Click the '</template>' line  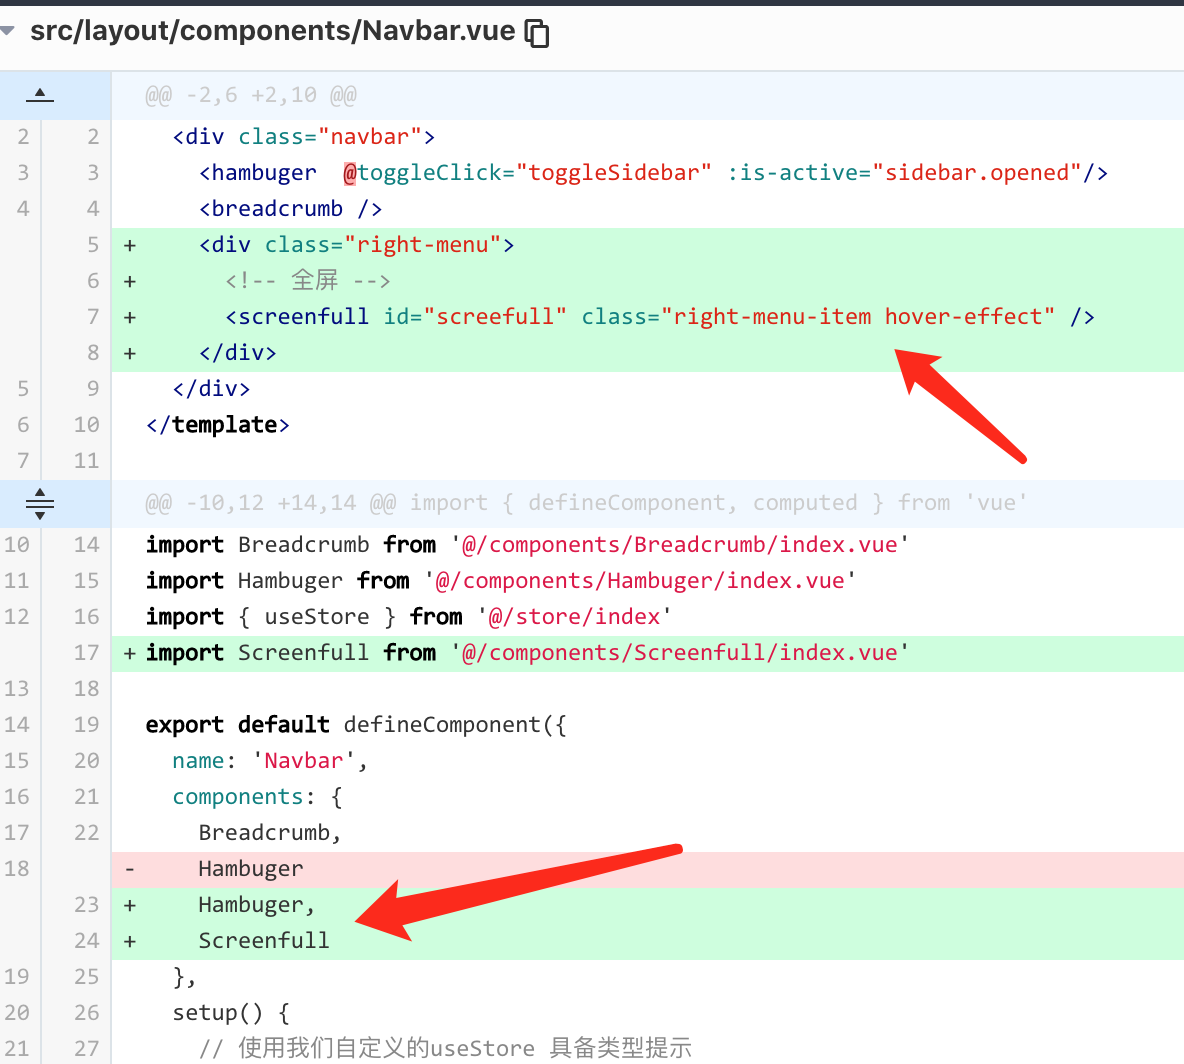(x=217, y=424)
